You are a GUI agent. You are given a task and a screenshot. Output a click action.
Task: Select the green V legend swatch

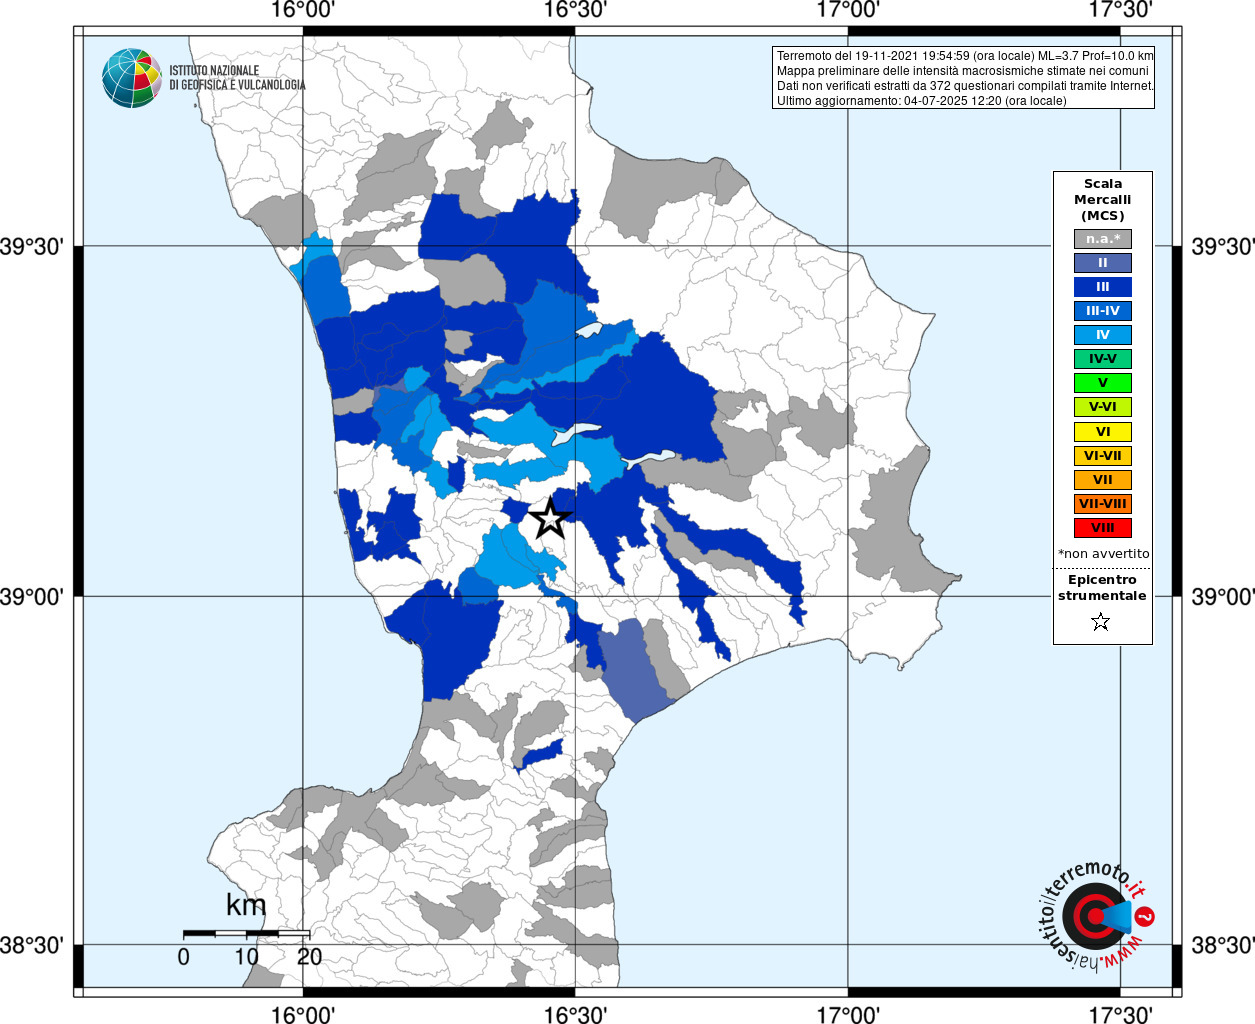click(x=1103, y=383)
